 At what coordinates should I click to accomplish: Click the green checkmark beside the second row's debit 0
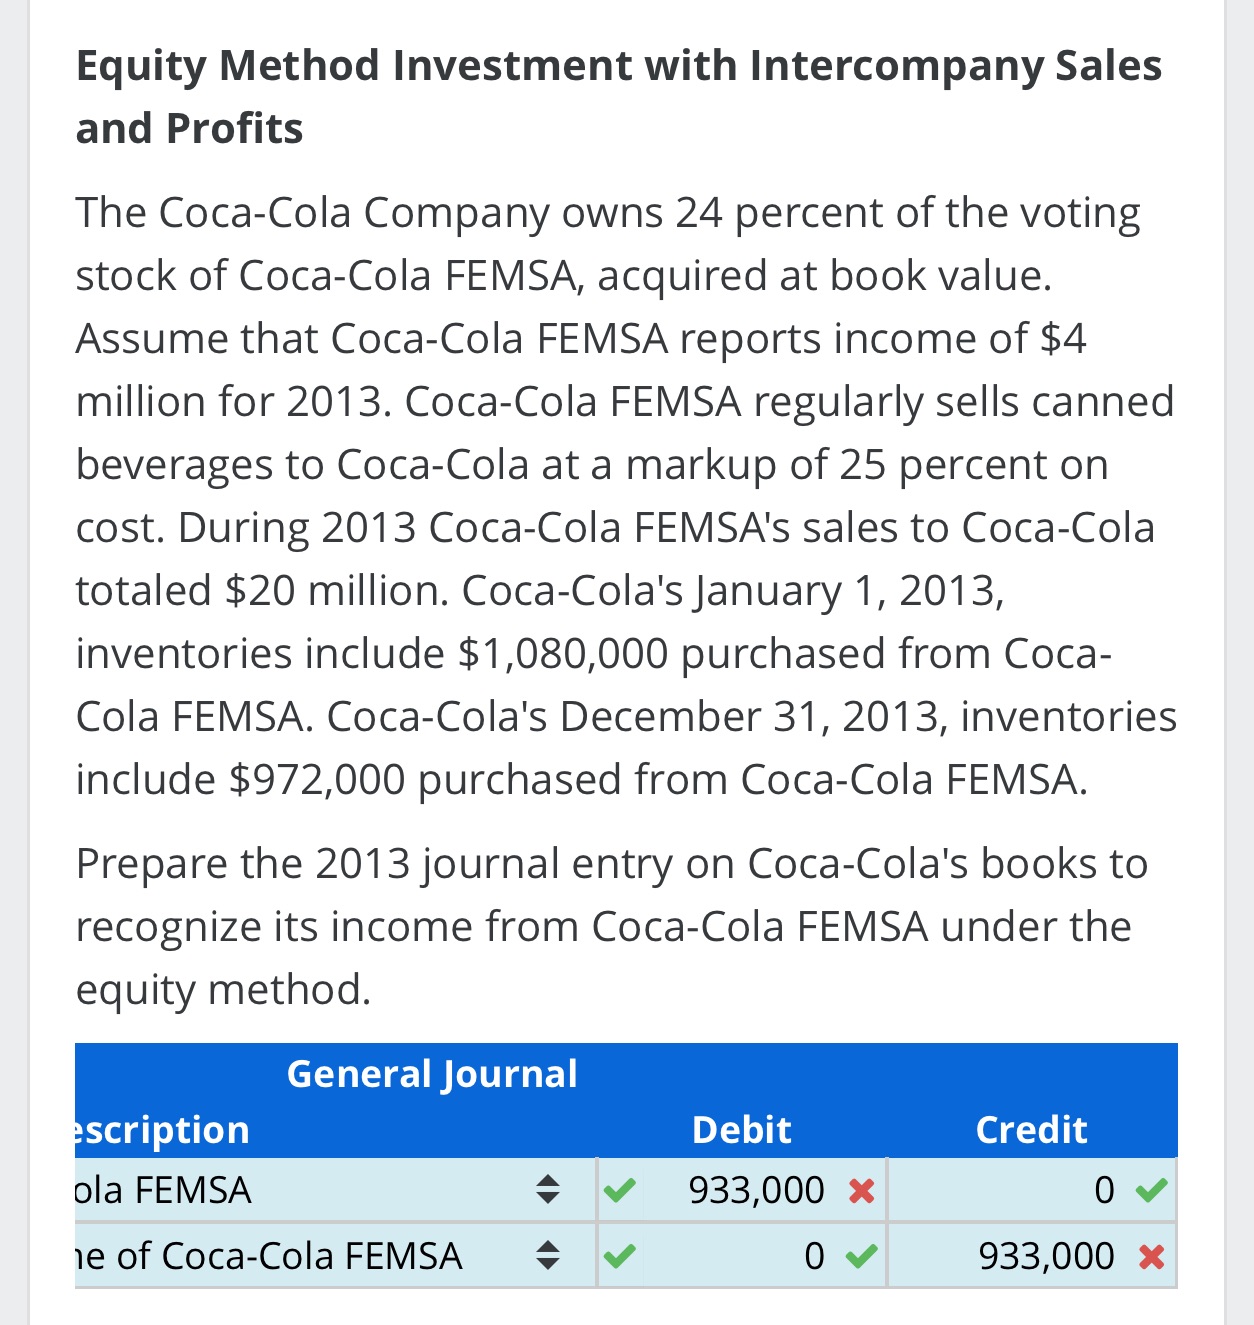click(861, 1255)
